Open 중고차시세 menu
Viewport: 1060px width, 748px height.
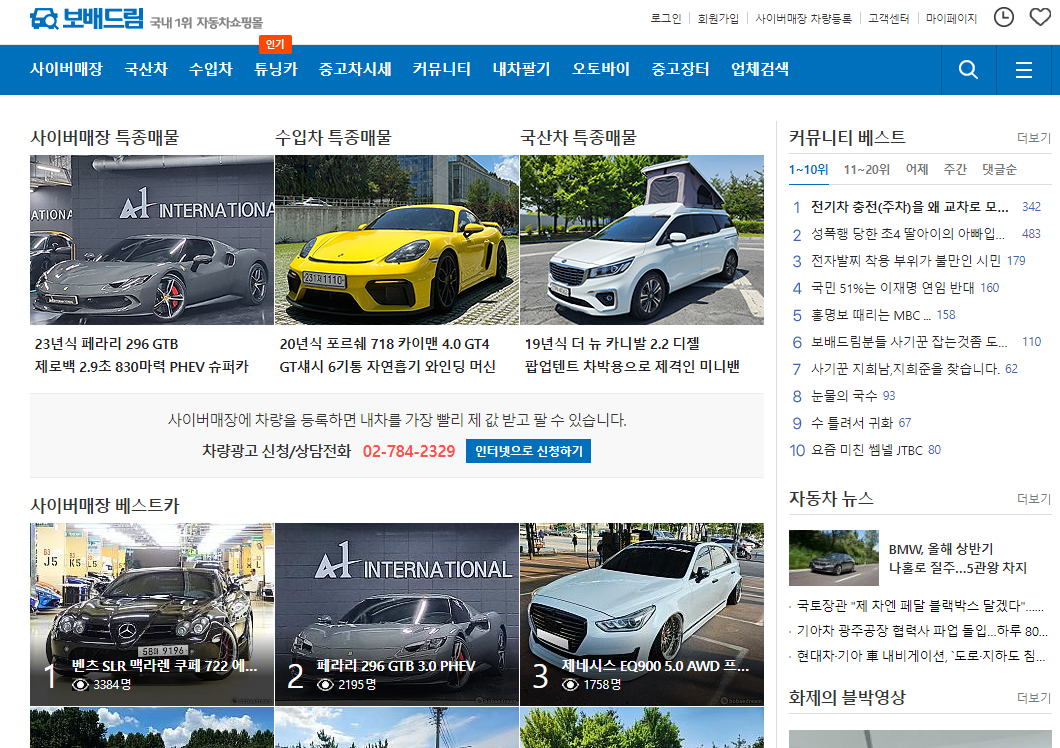pyautogui.click(x=355, y=69)
